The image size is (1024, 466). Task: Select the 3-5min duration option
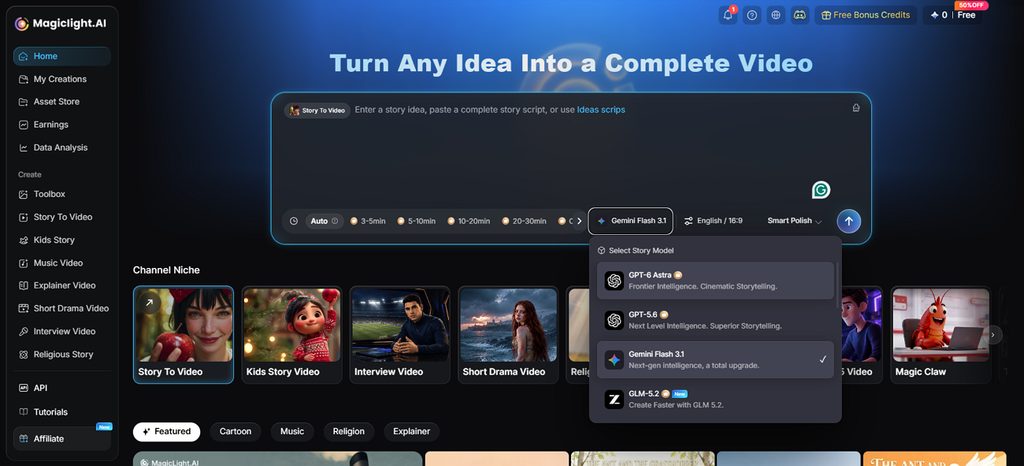click(368, 221)
